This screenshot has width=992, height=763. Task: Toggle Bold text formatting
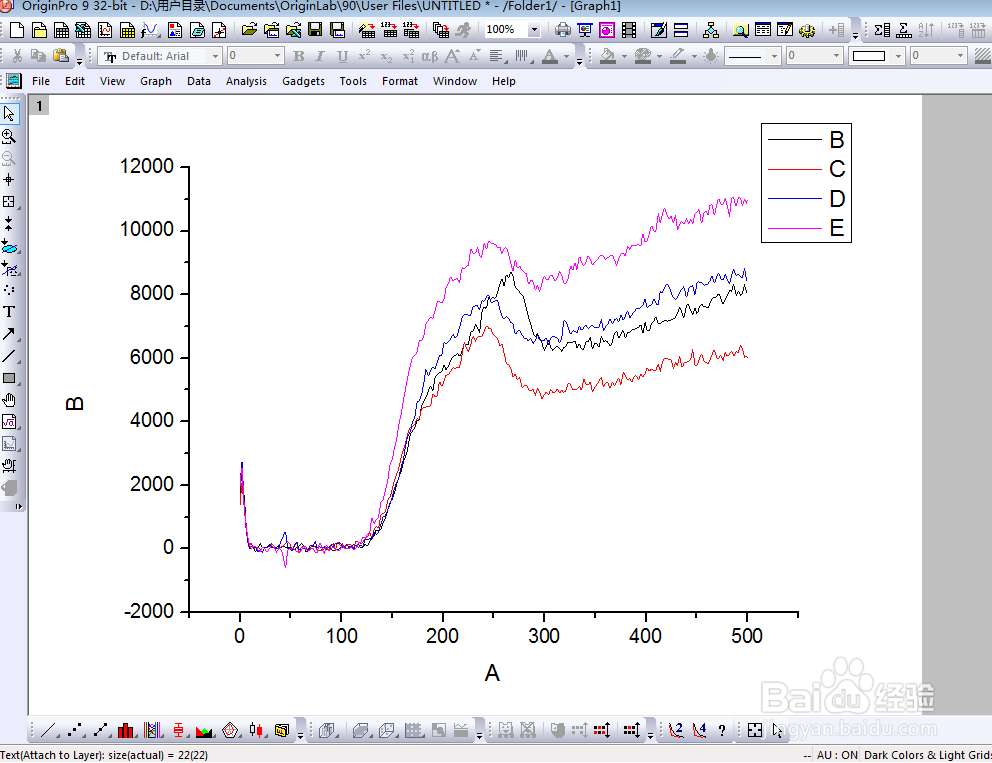coord(299,56)
